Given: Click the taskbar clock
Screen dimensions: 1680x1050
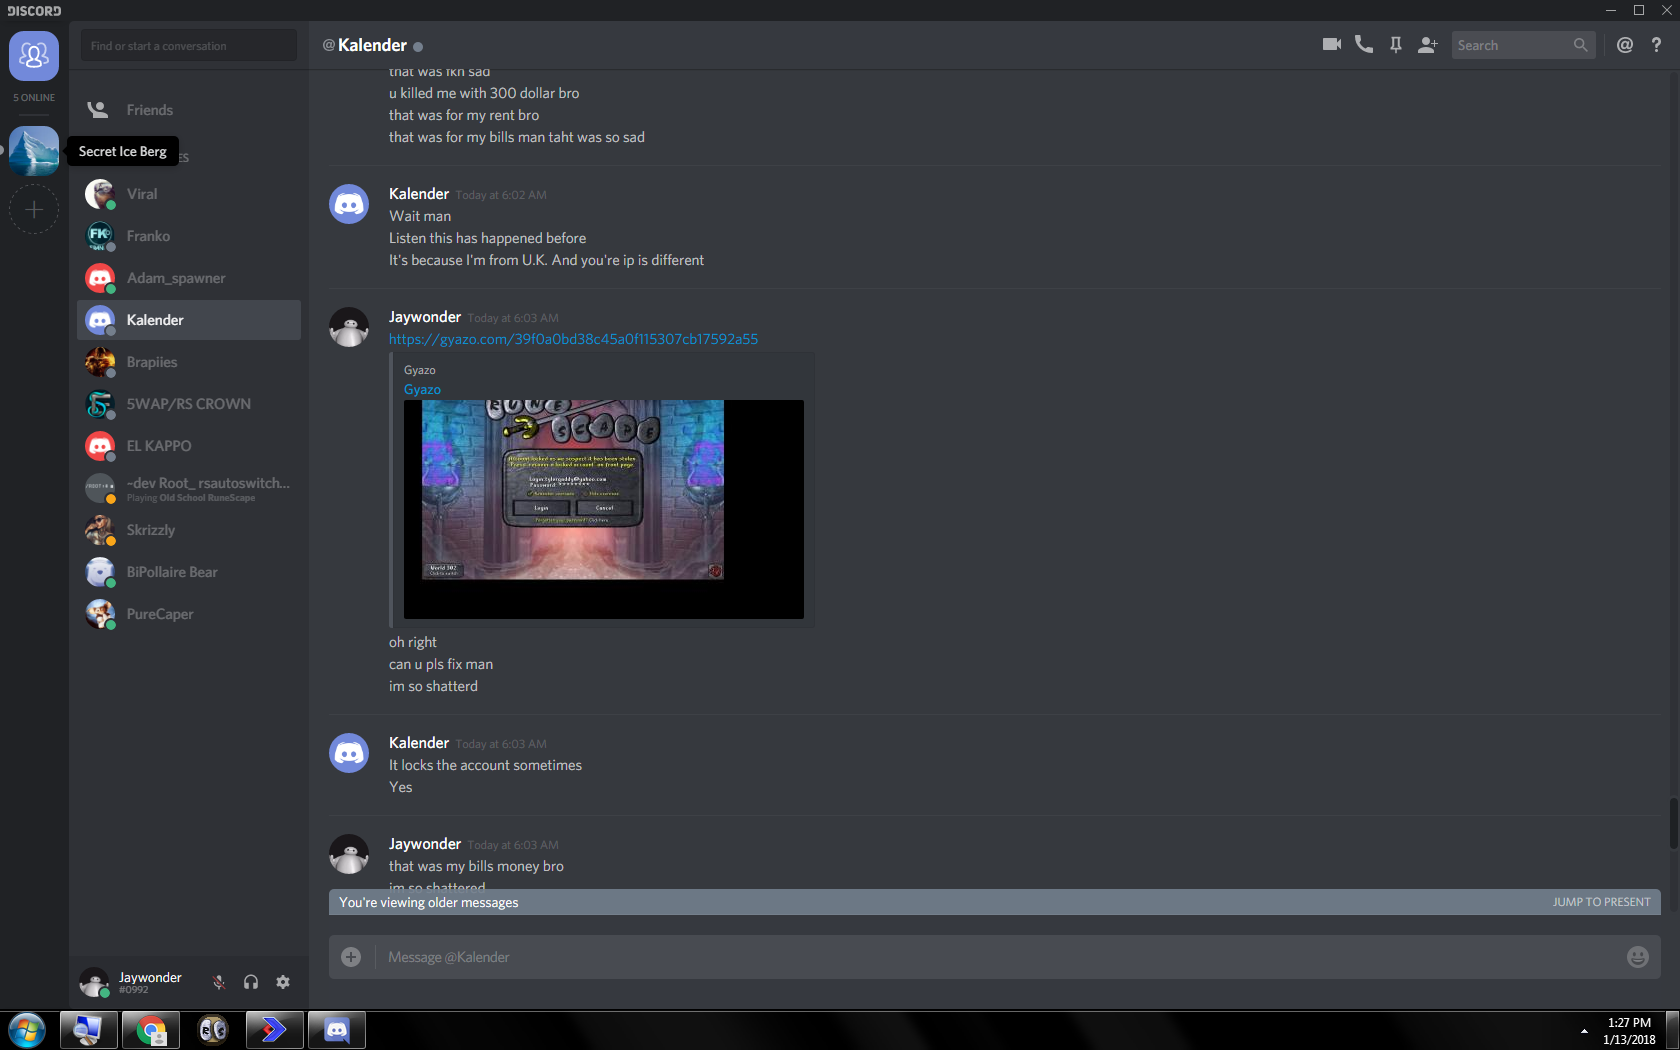Looking at the screenshot, I should [x=1629, y=1031].
